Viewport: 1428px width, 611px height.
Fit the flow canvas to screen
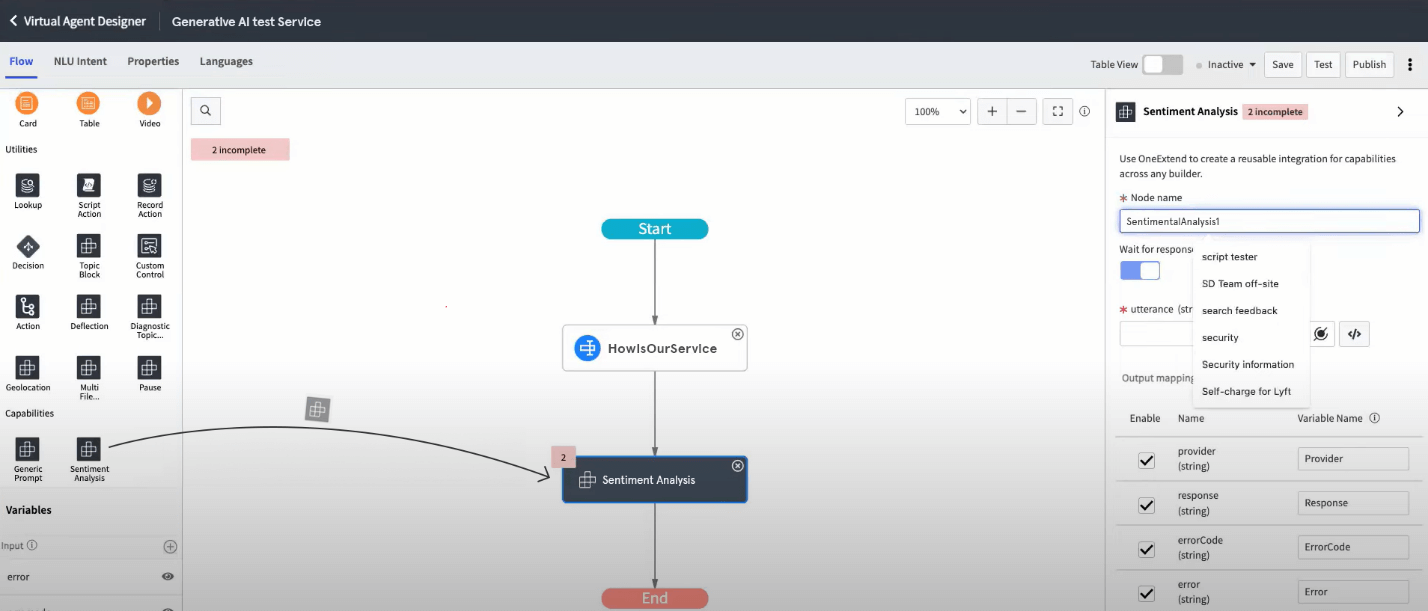(x=1058, y=111)
